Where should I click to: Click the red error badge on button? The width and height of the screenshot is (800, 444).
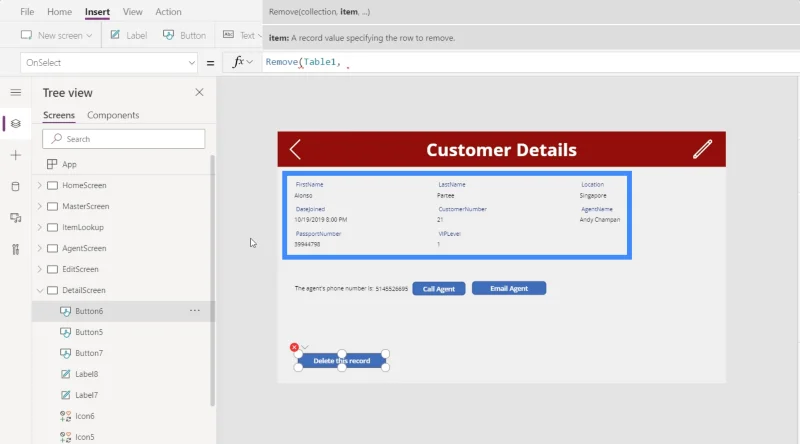click(294, 347)
